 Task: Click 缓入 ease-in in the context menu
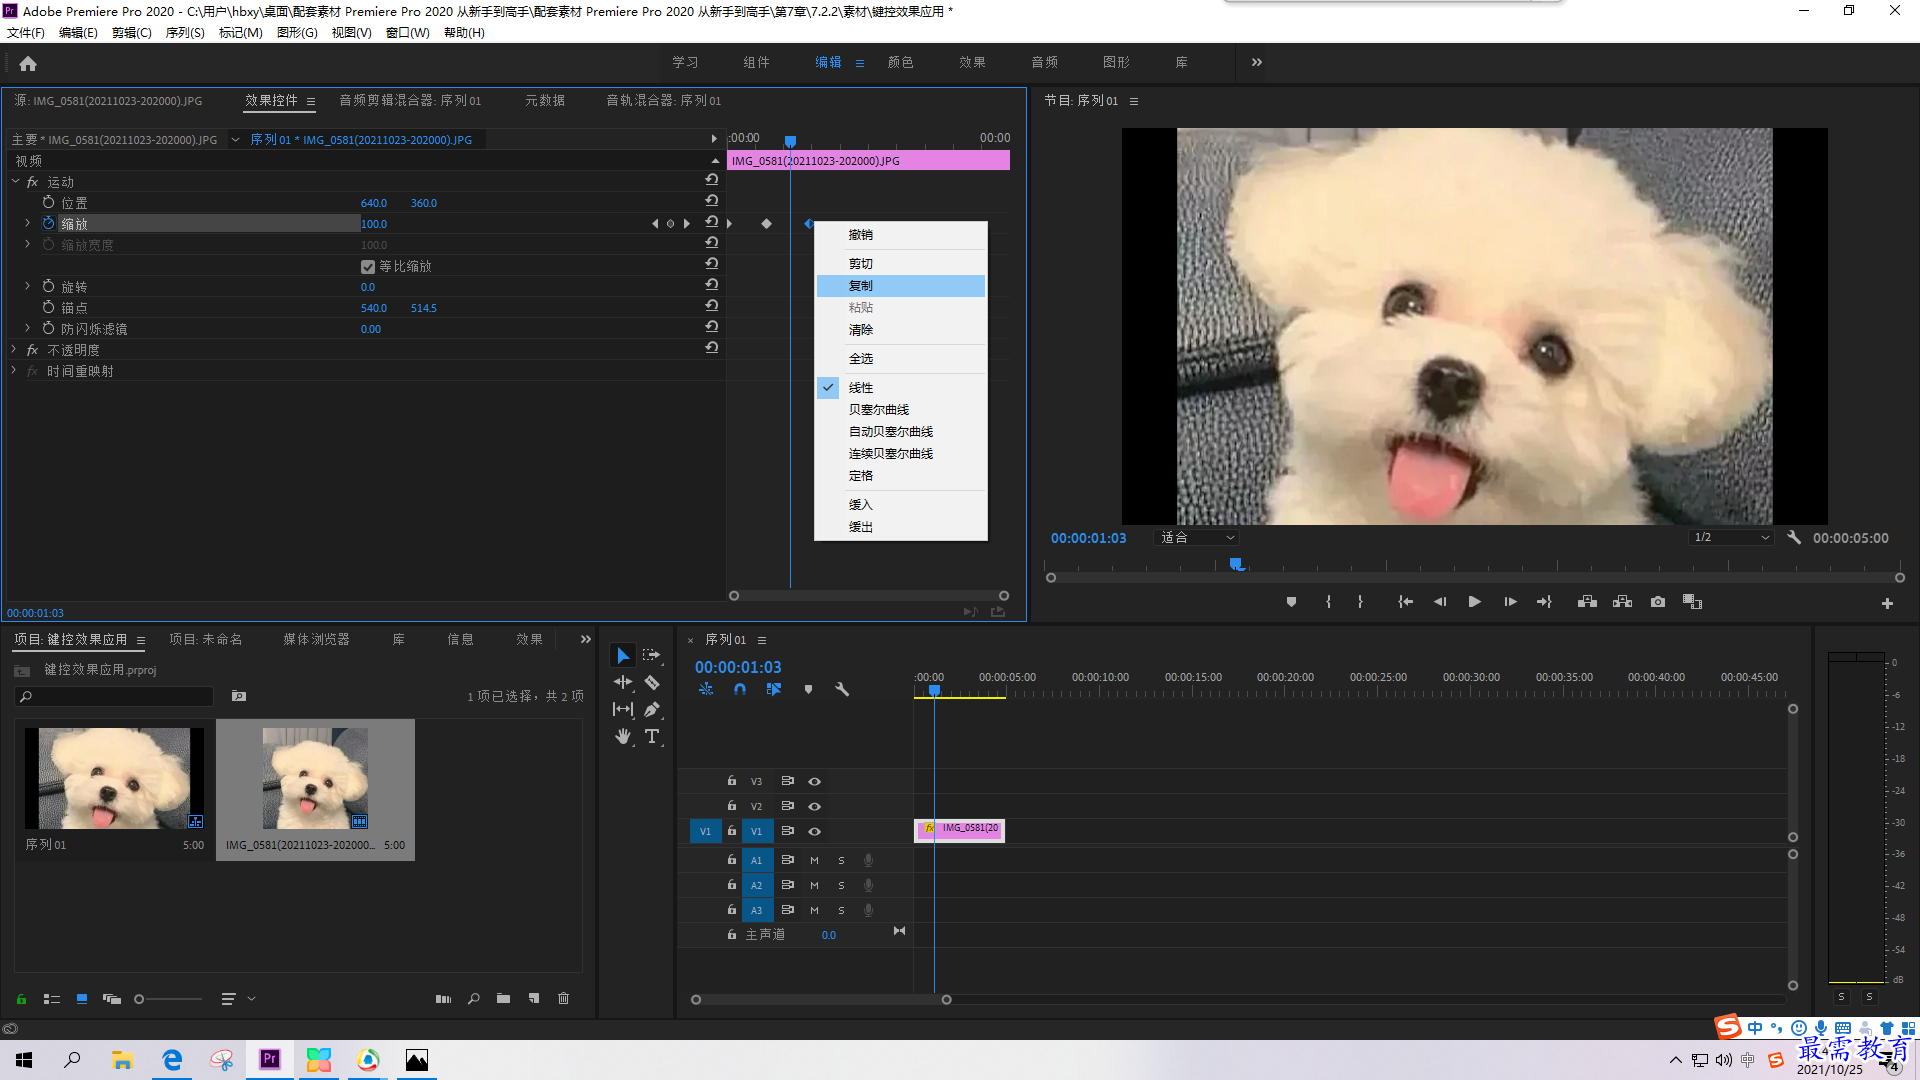861,505
